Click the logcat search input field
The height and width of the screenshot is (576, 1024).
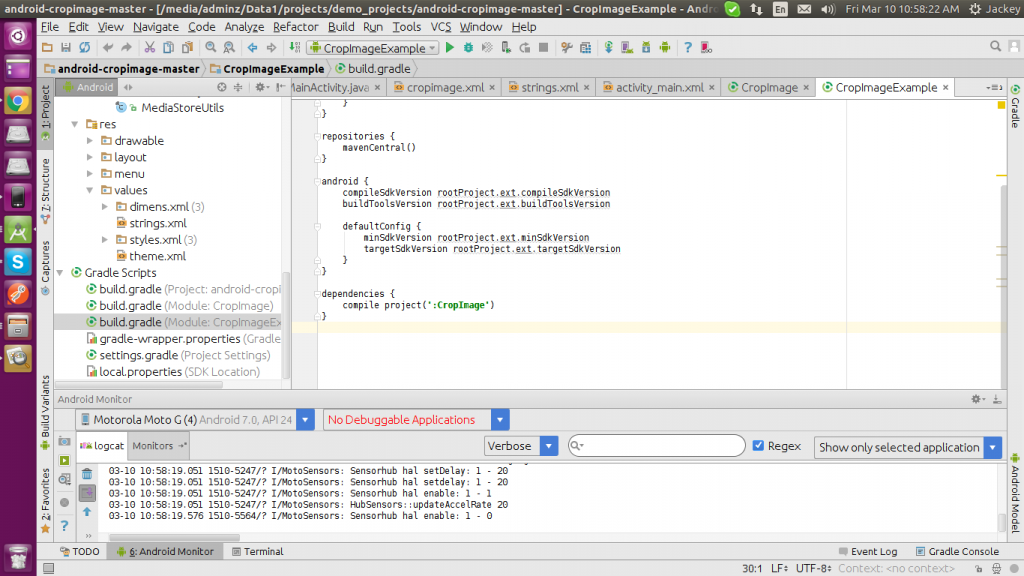coord(660,446)
